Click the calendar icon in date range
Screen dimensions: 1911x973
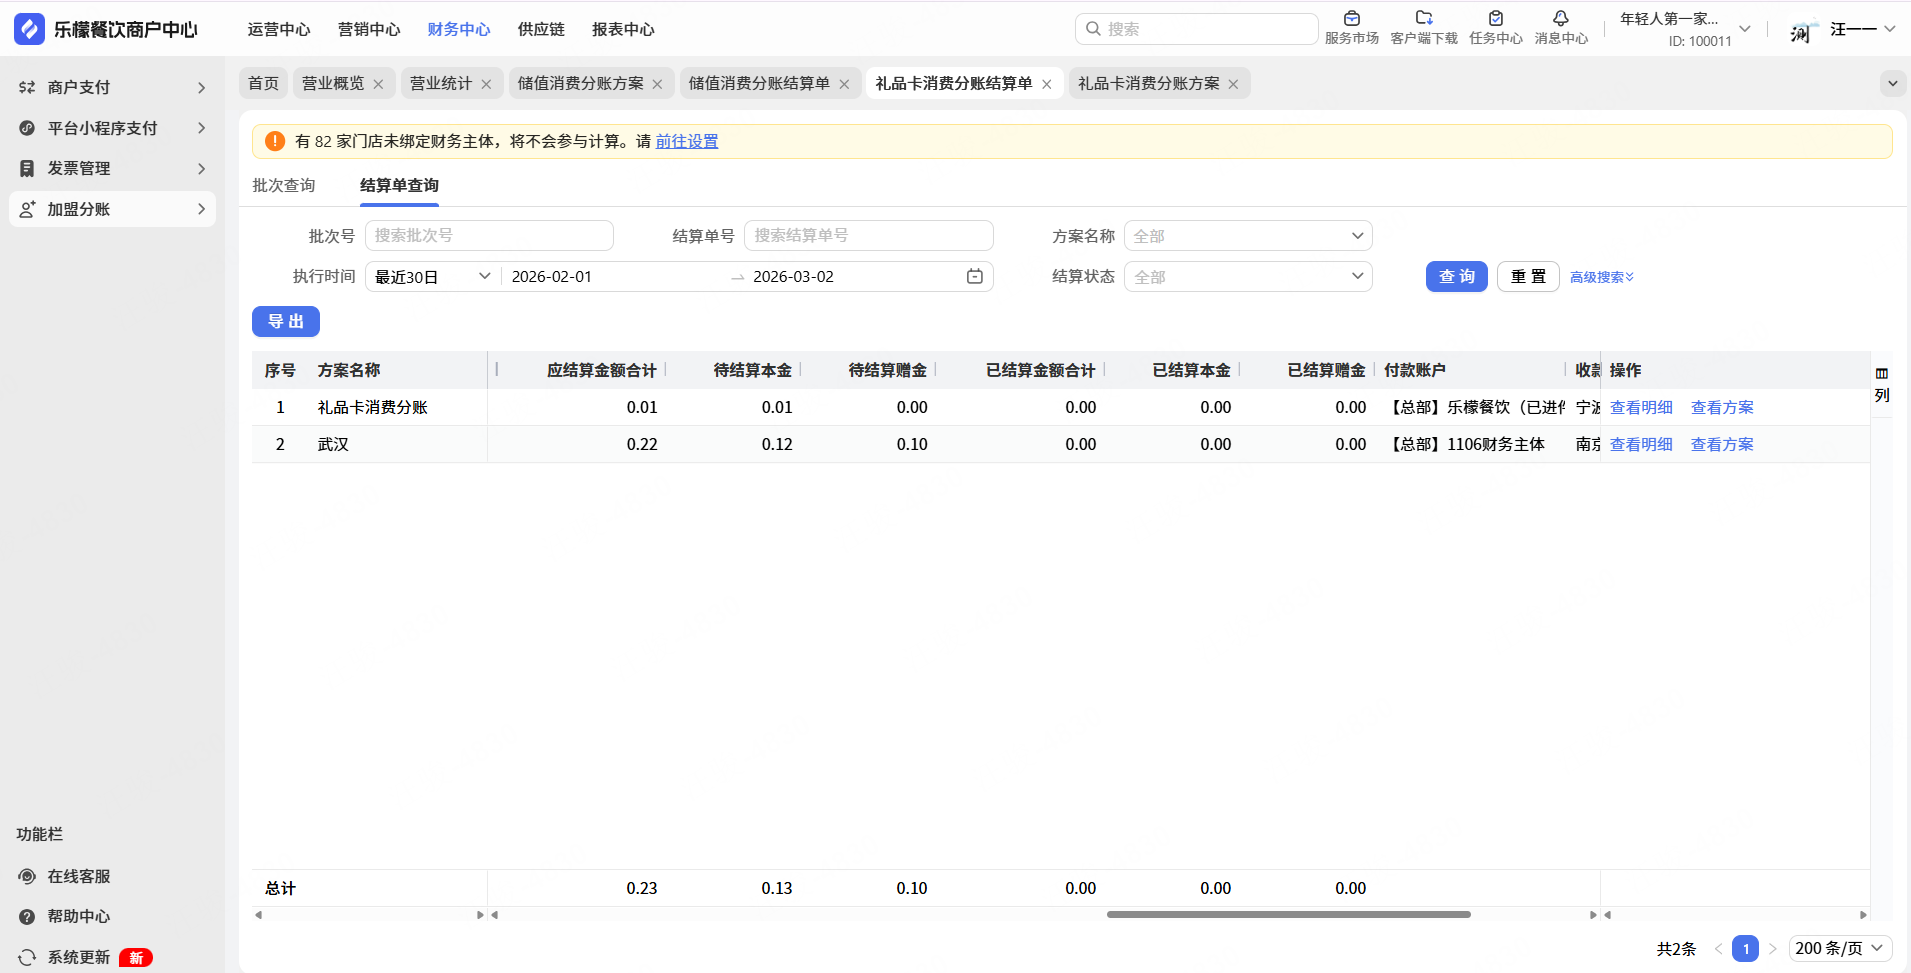pos(974,276)
